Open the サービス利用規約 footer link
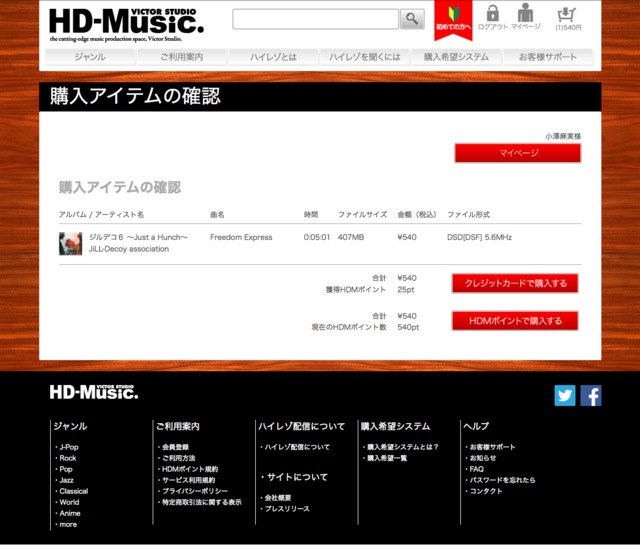Image resolution: width=640 pixels, height=545 pixels. 189,480
